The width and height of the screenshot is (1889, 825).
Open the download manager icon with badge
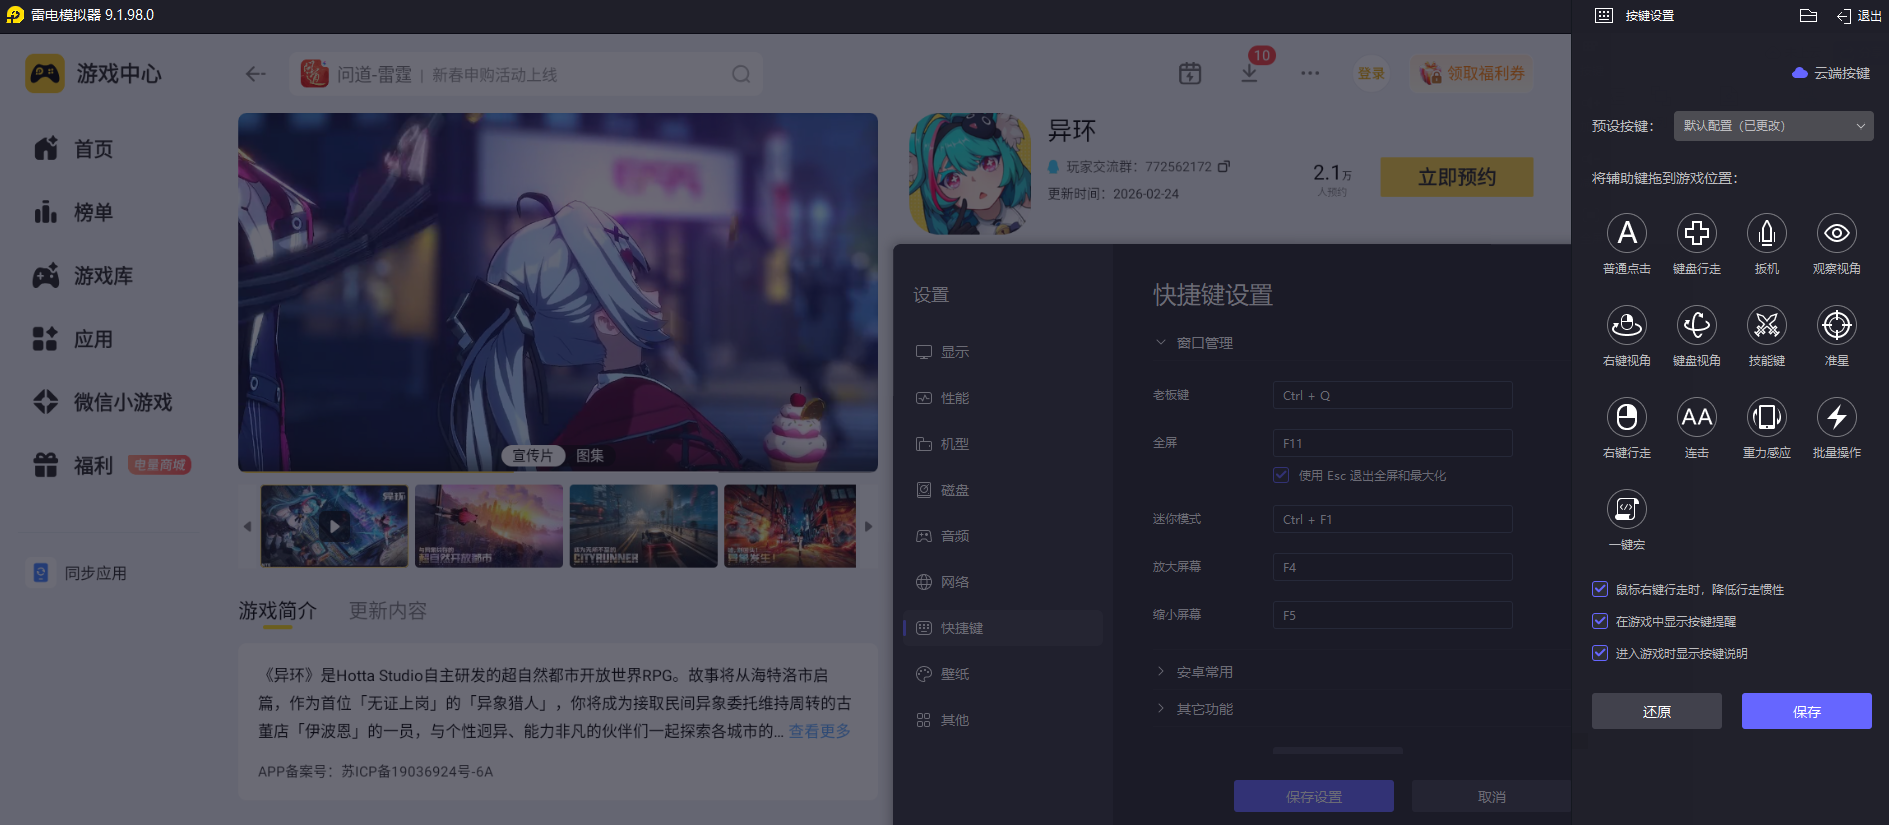point(1250,73)
